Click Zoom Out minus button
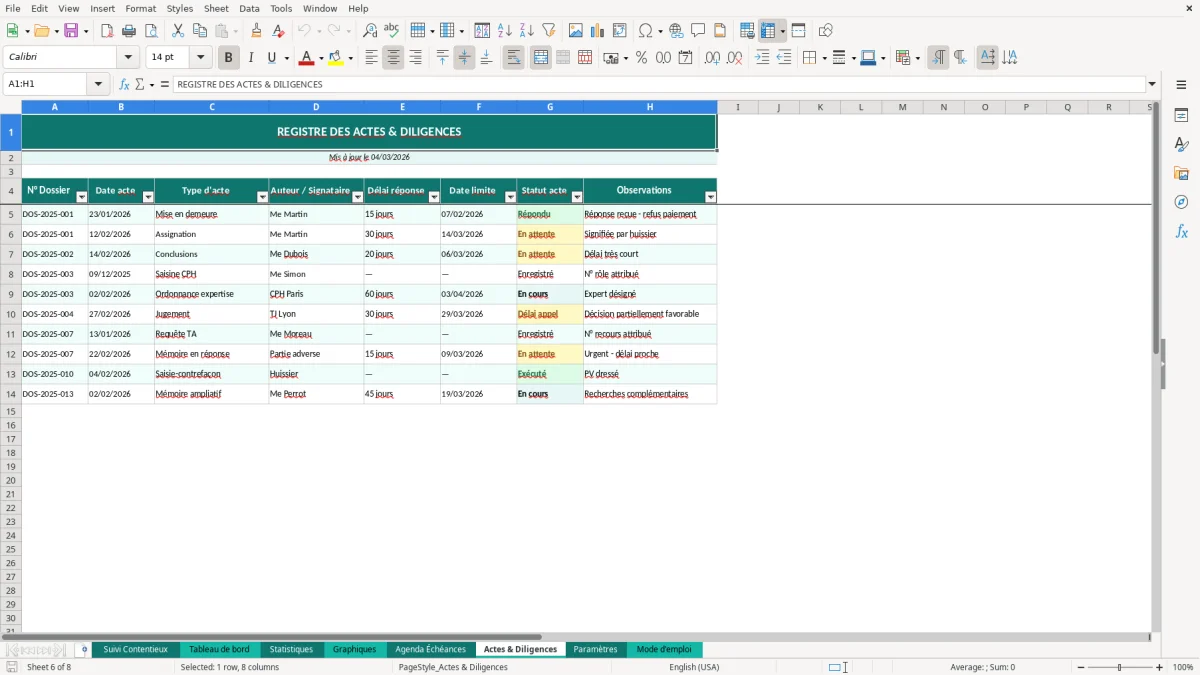Viewport: 1200px width, 675px height. pos(1081,667)
